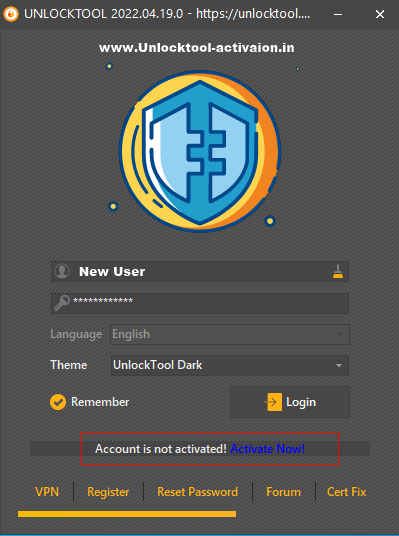Click the yellow progress bar at bottom
This screenshot has width=399, height=536.
pos(127,514)
